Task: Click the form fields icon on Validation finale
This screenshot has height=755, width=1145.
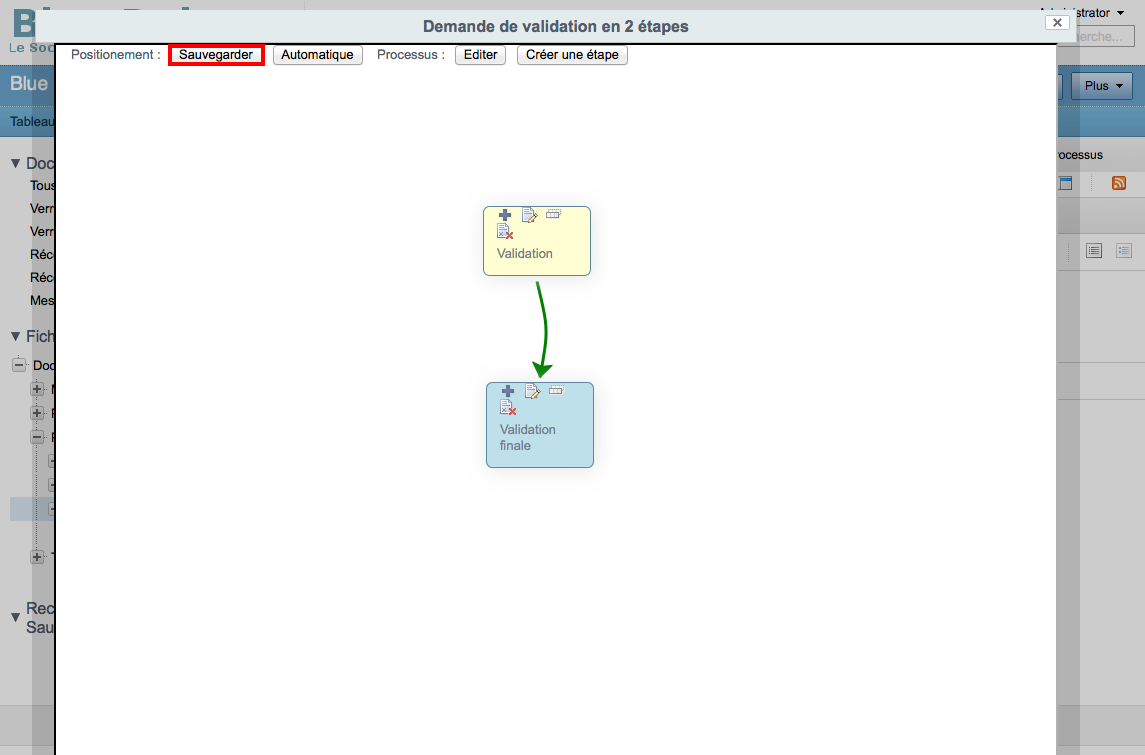Action: click(556, 390)
